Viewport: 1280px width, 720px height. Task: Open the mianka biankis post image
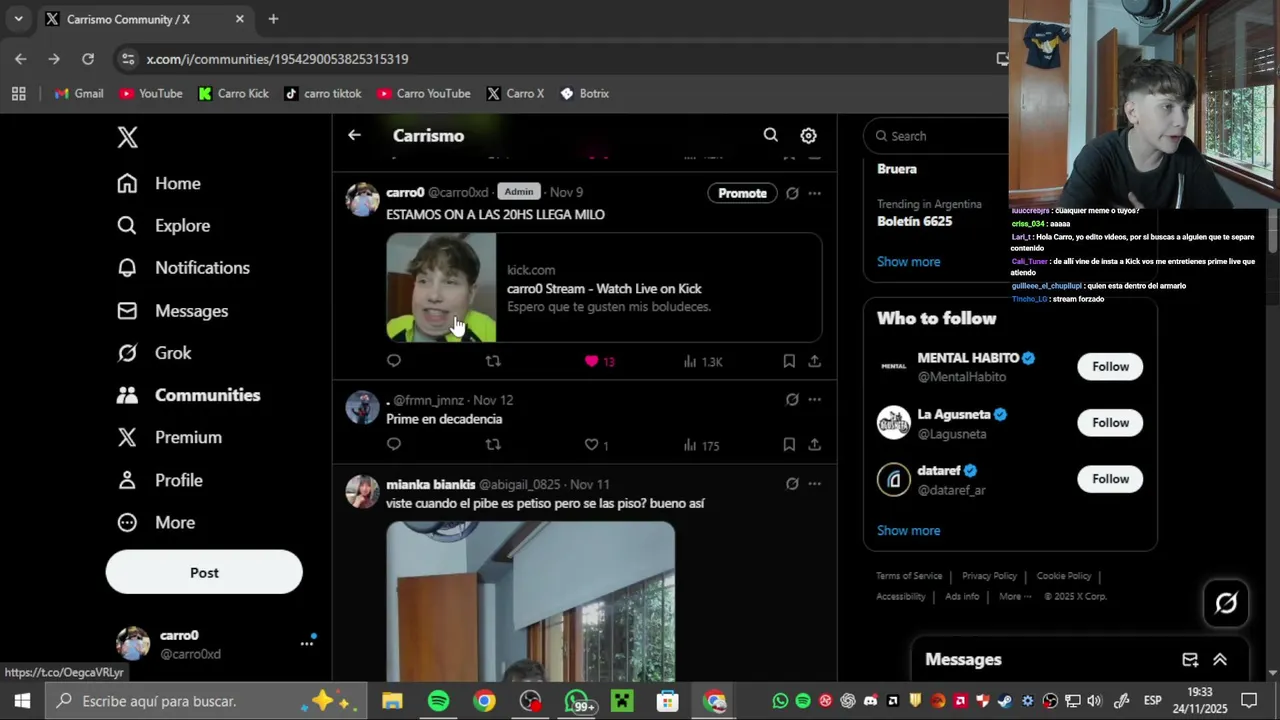coord(531,601)
